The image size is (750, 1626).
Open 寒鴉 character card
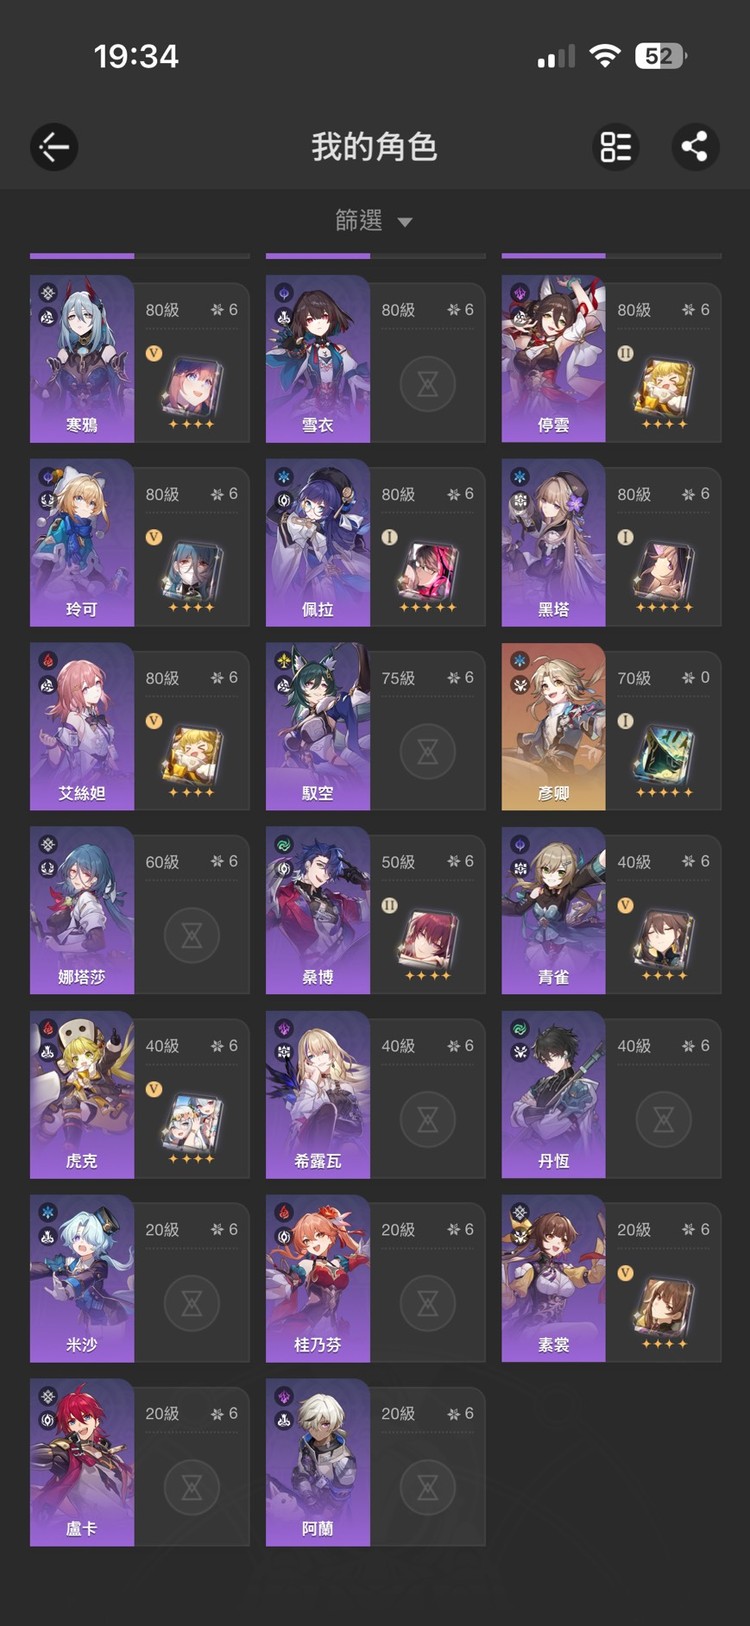(139, 359)
